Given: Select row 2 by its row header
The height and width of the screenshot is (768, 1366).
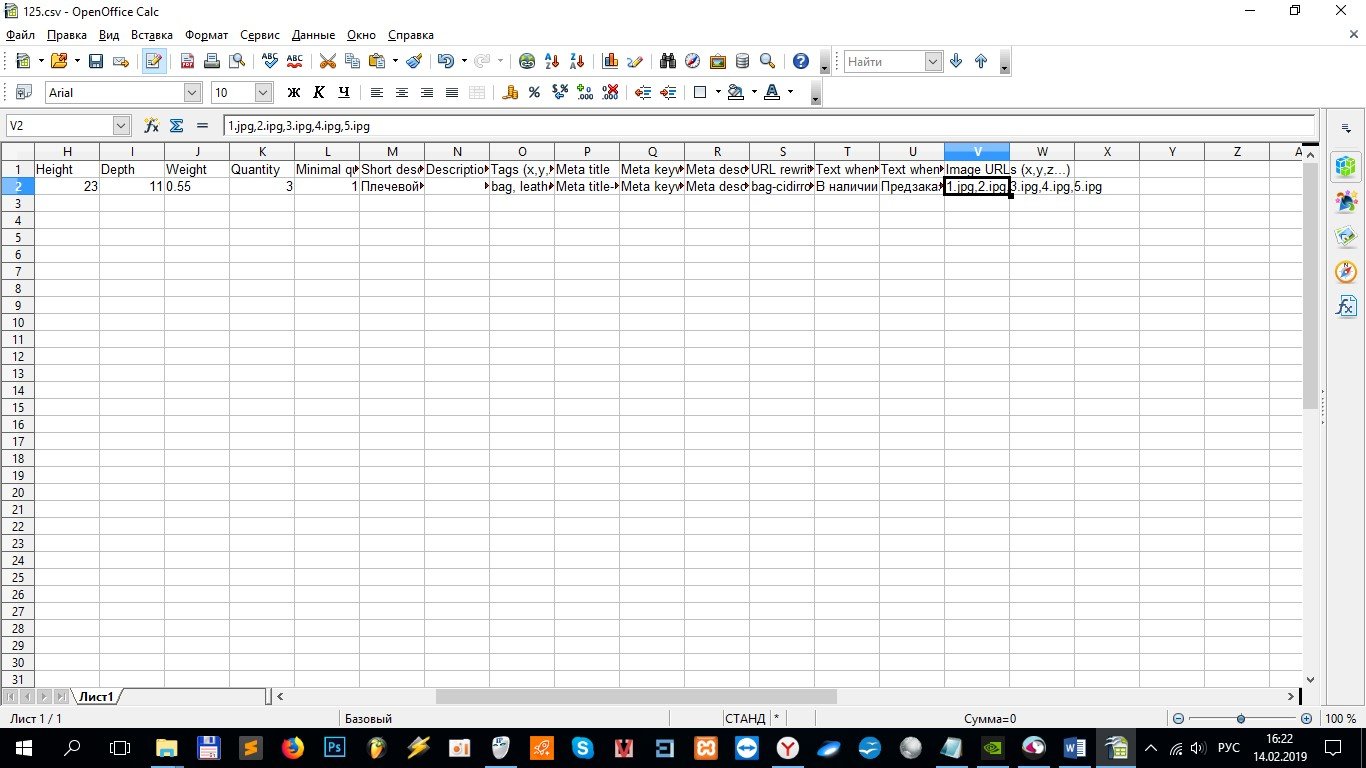Looking at the screenshot, I should (x=17, y=186).
